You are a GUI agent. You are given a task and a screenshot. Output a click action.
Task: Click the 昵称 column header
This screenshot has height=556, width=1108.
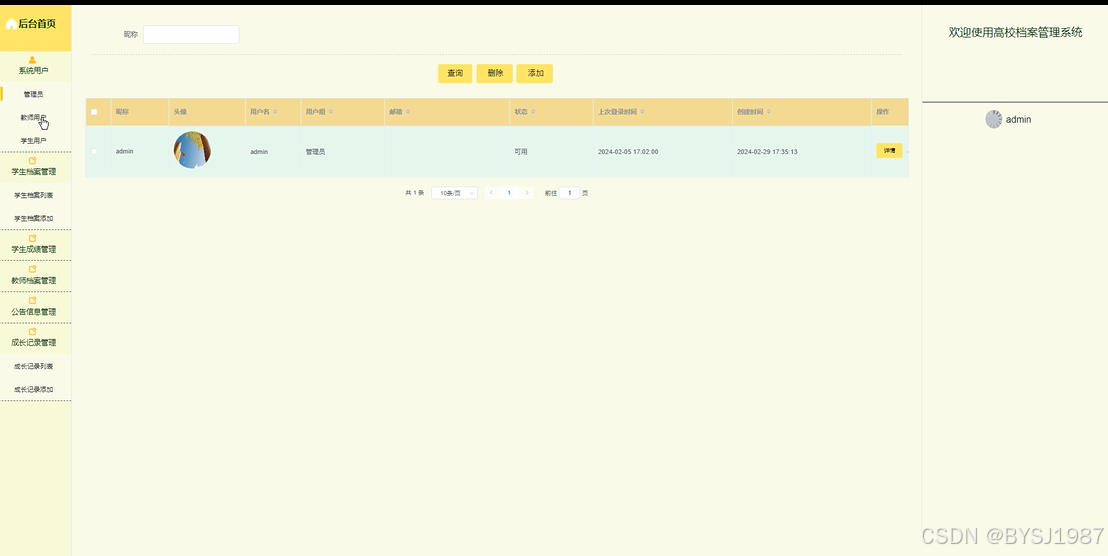tap(122, 112)
